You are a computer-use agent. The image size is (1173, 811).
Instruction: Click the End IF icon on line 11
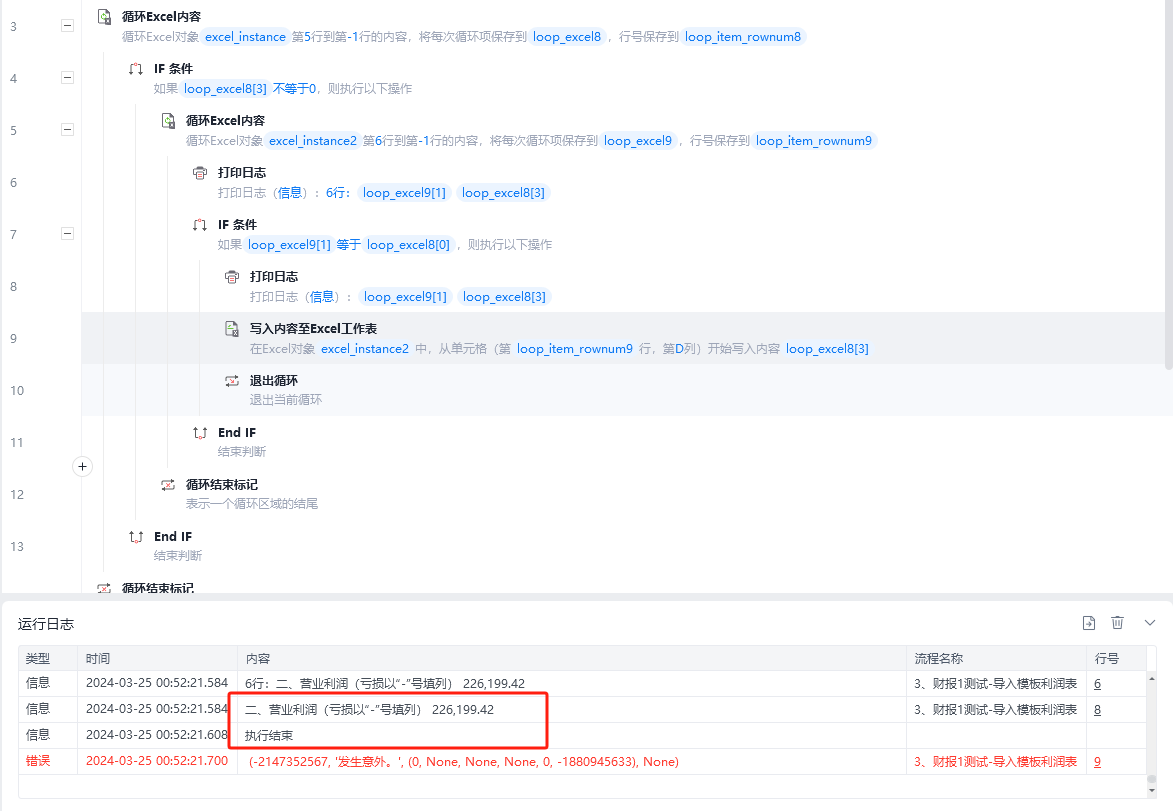pos(200,432)
